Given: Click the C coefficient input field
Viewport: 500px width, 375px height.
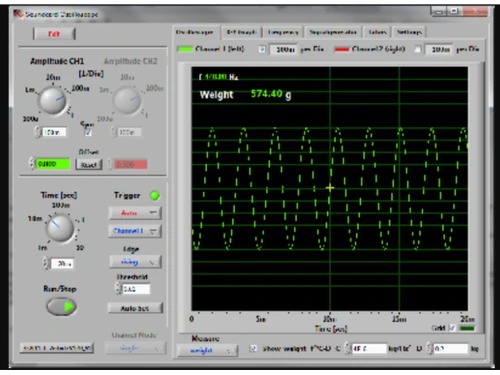Looking at the screenshot, I should (x=369, y=349).
